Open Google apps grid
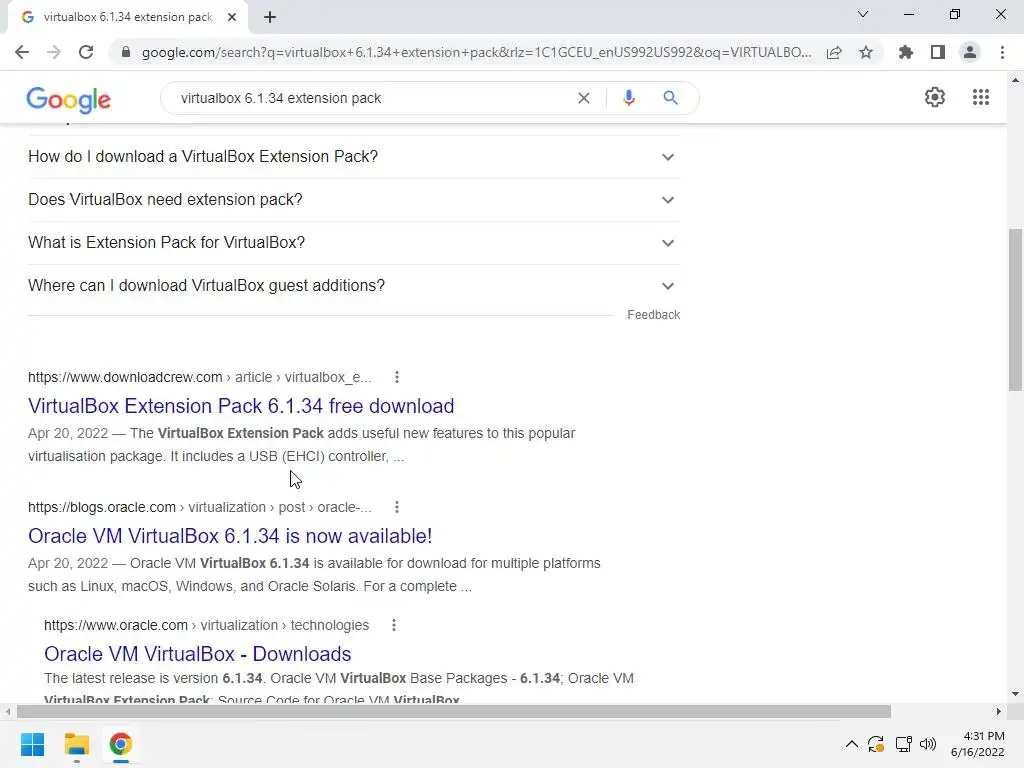 tap(981, 97)
